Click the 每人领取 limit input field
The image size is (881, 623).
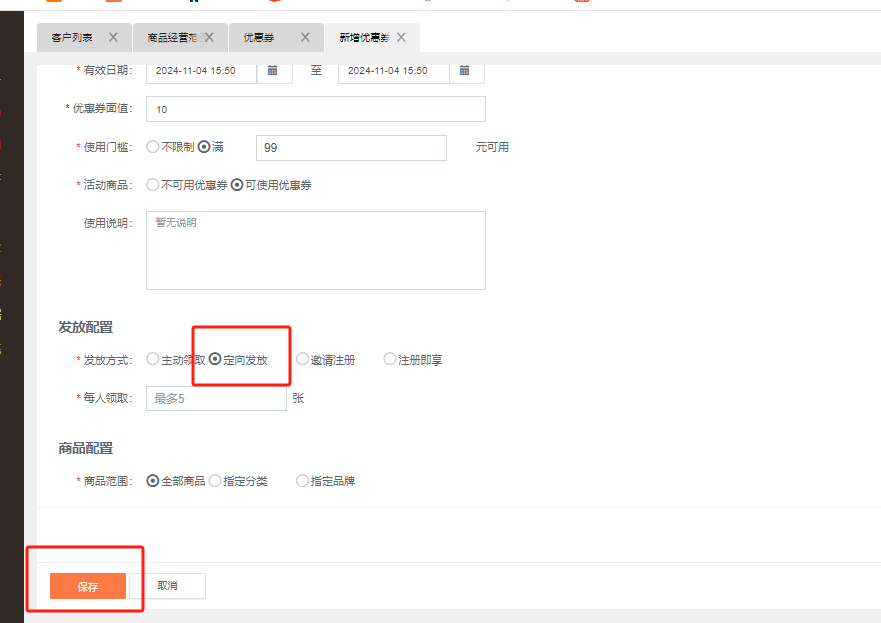point(216,398)
